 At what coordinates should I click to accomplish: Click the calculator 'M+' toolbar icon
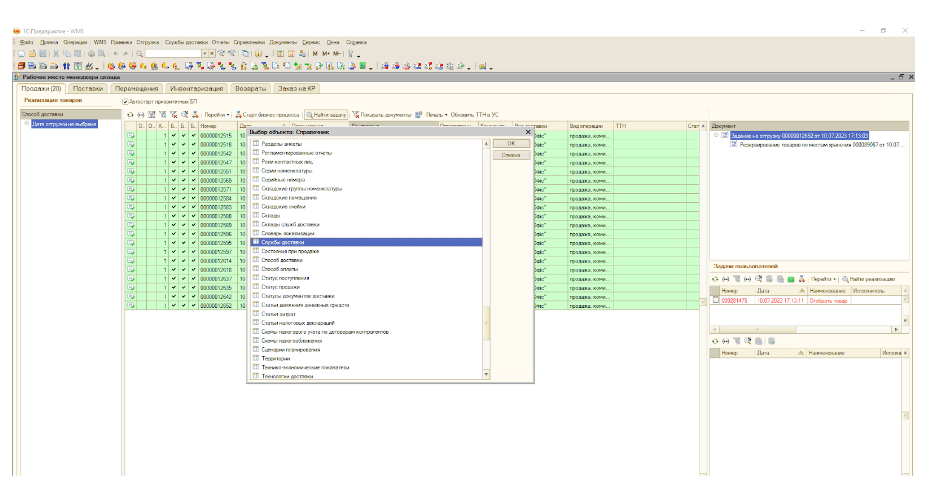coord(326,53)
